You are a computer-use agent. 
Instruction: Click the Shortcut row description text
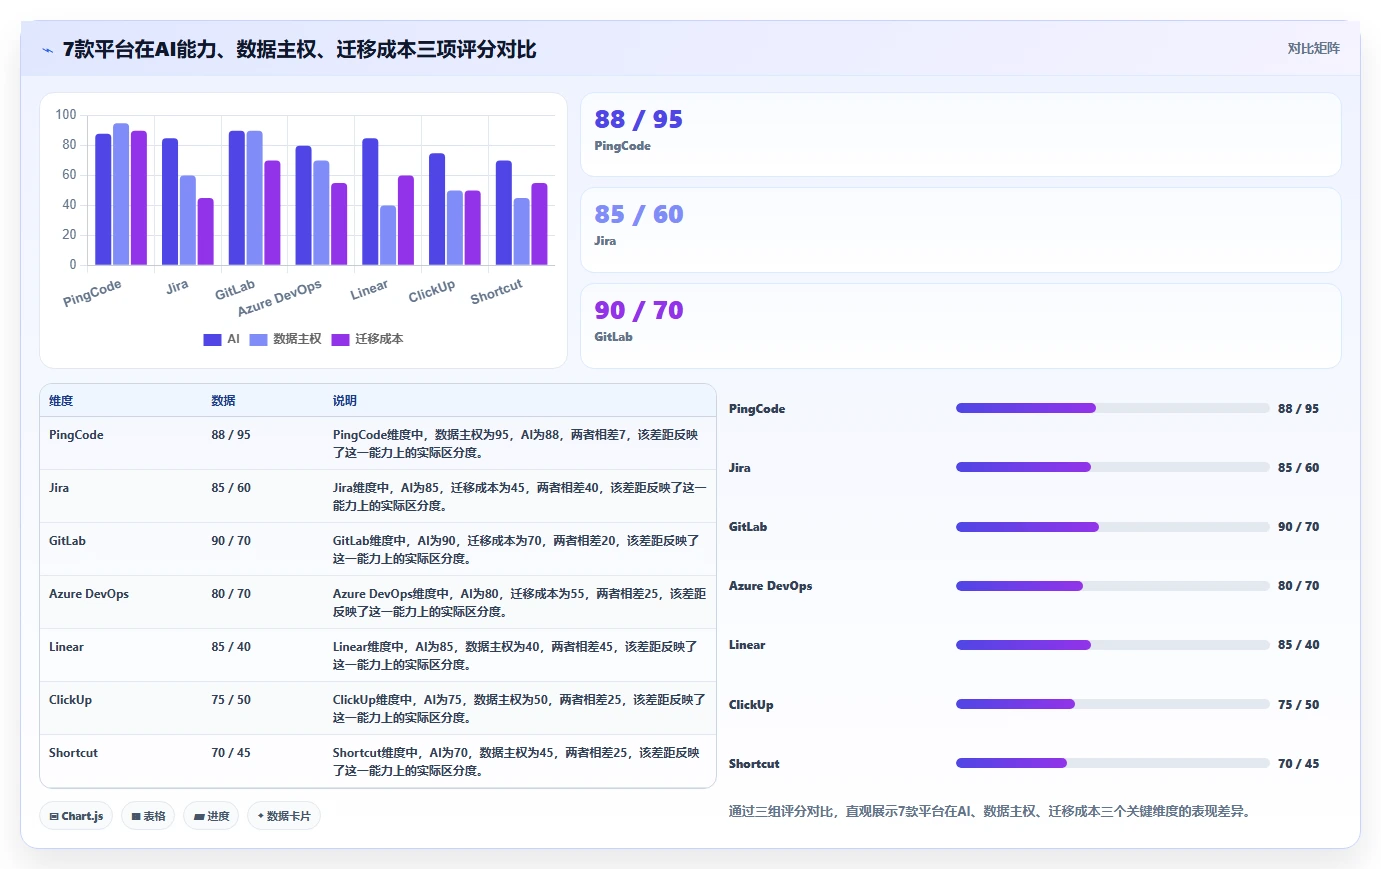pos(516,762)
